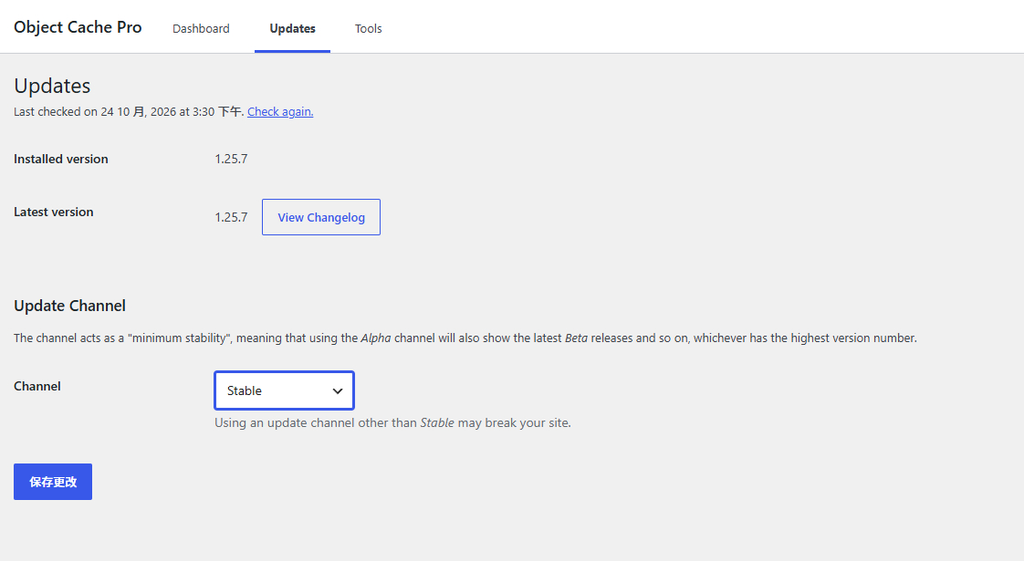1024x561 pixels.
Task: Click the minimum stability description text
Action: click(465, 338)
